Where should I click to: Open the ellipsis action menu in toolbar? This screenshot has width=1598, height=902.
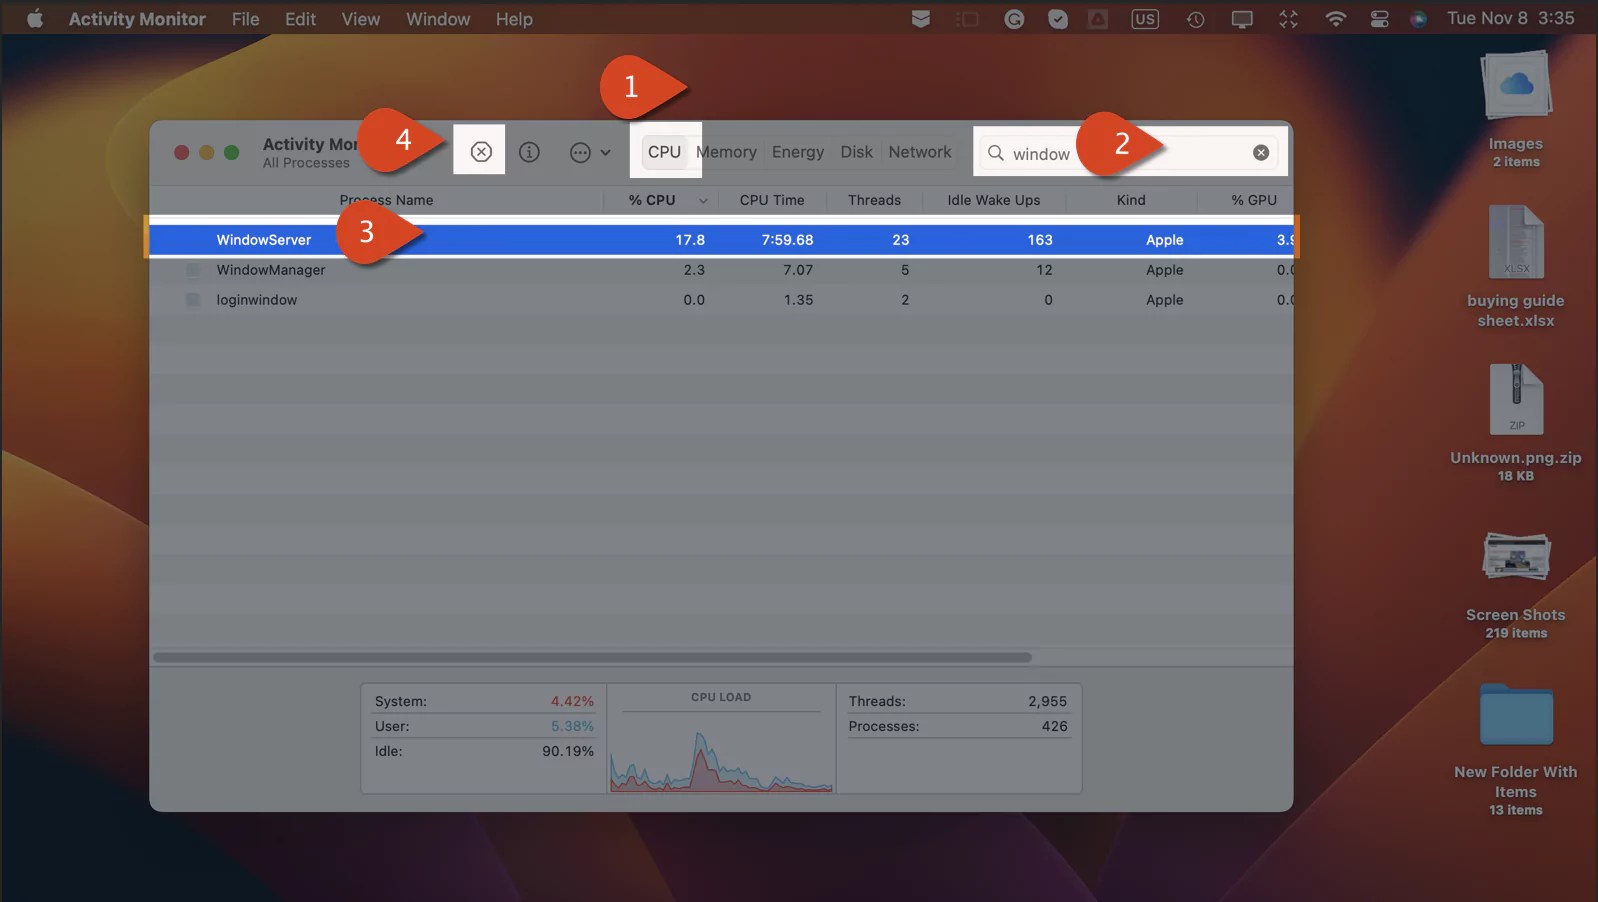590,153
